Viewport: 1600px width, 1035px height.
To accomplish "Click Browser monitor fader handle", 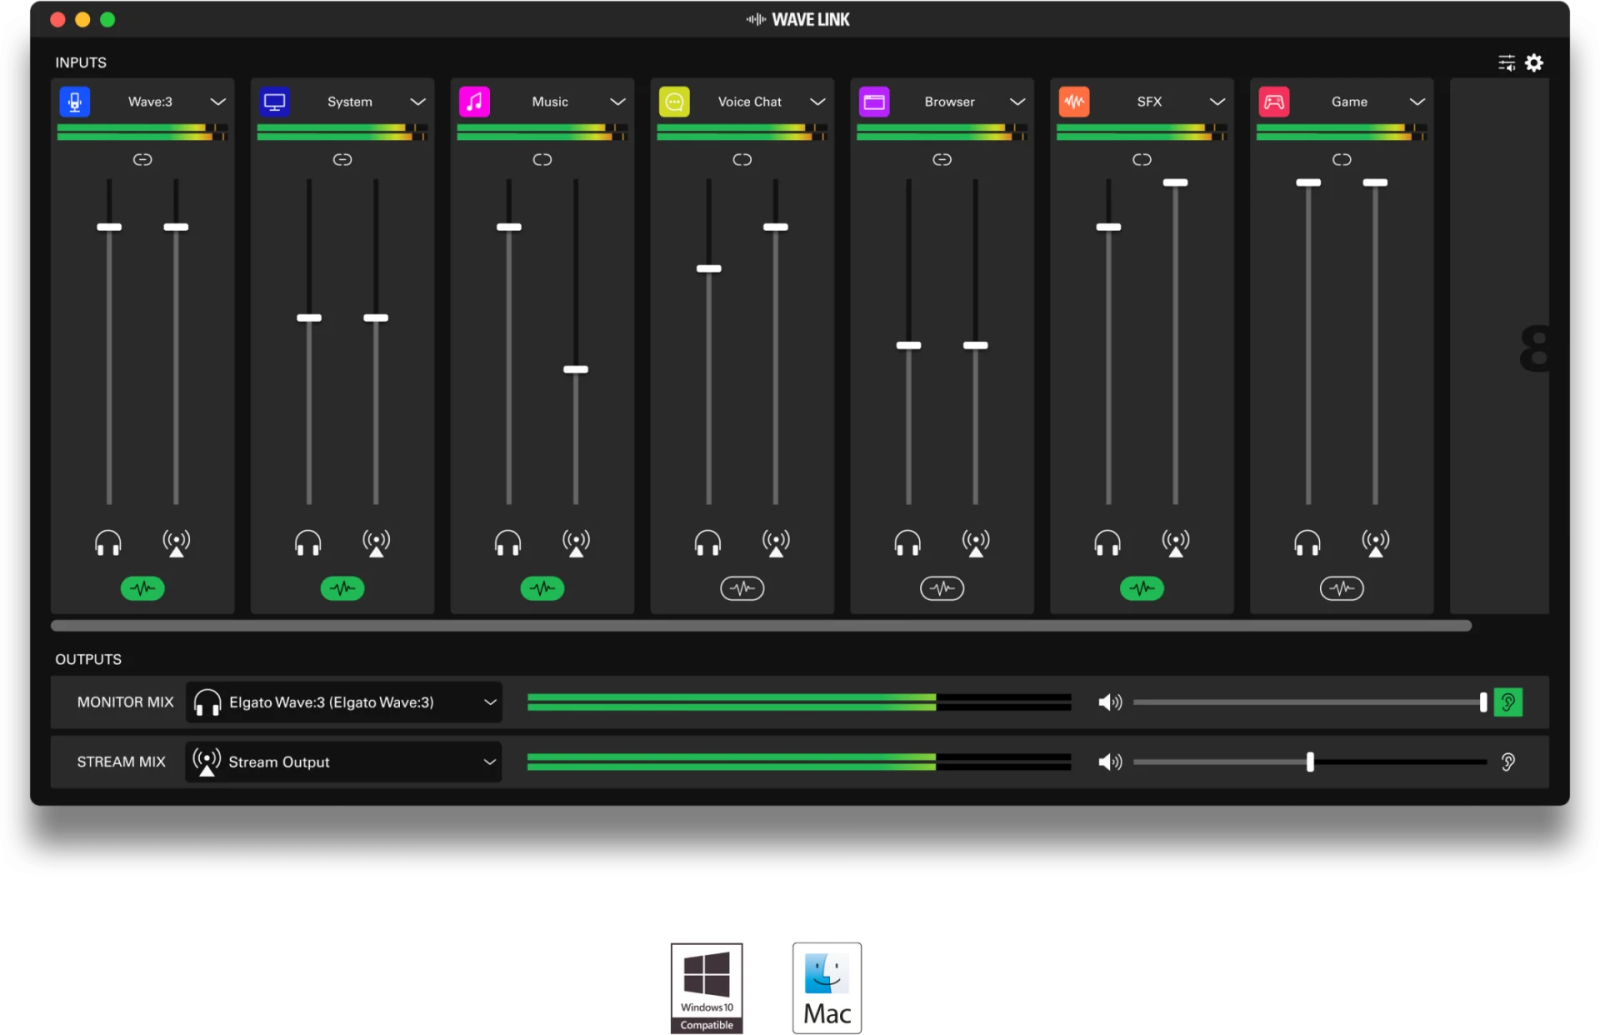I will 909,345.
